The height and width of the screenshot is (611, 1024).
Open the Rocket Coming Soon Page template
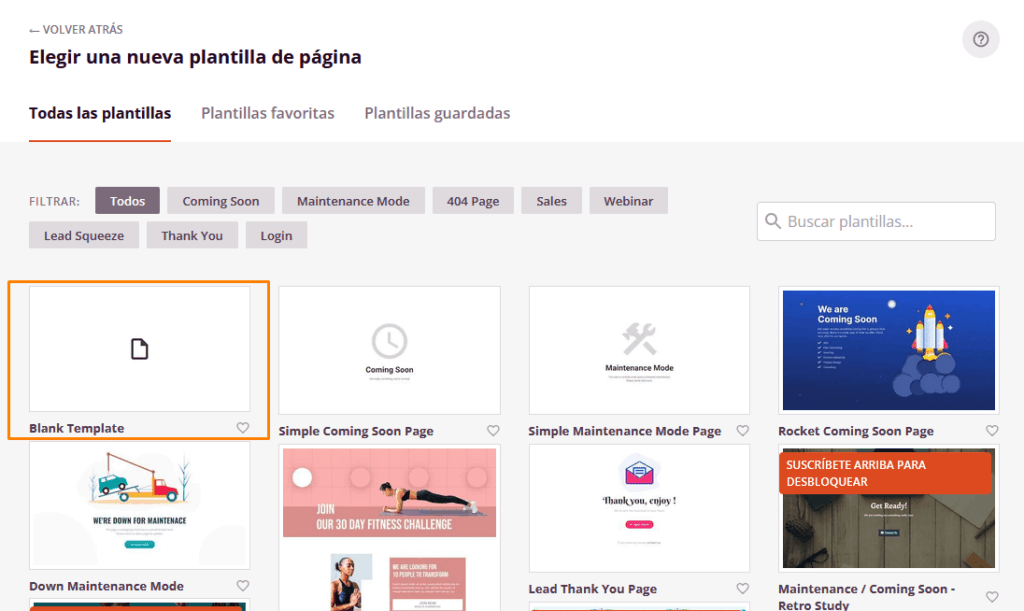tap(888, 350)
